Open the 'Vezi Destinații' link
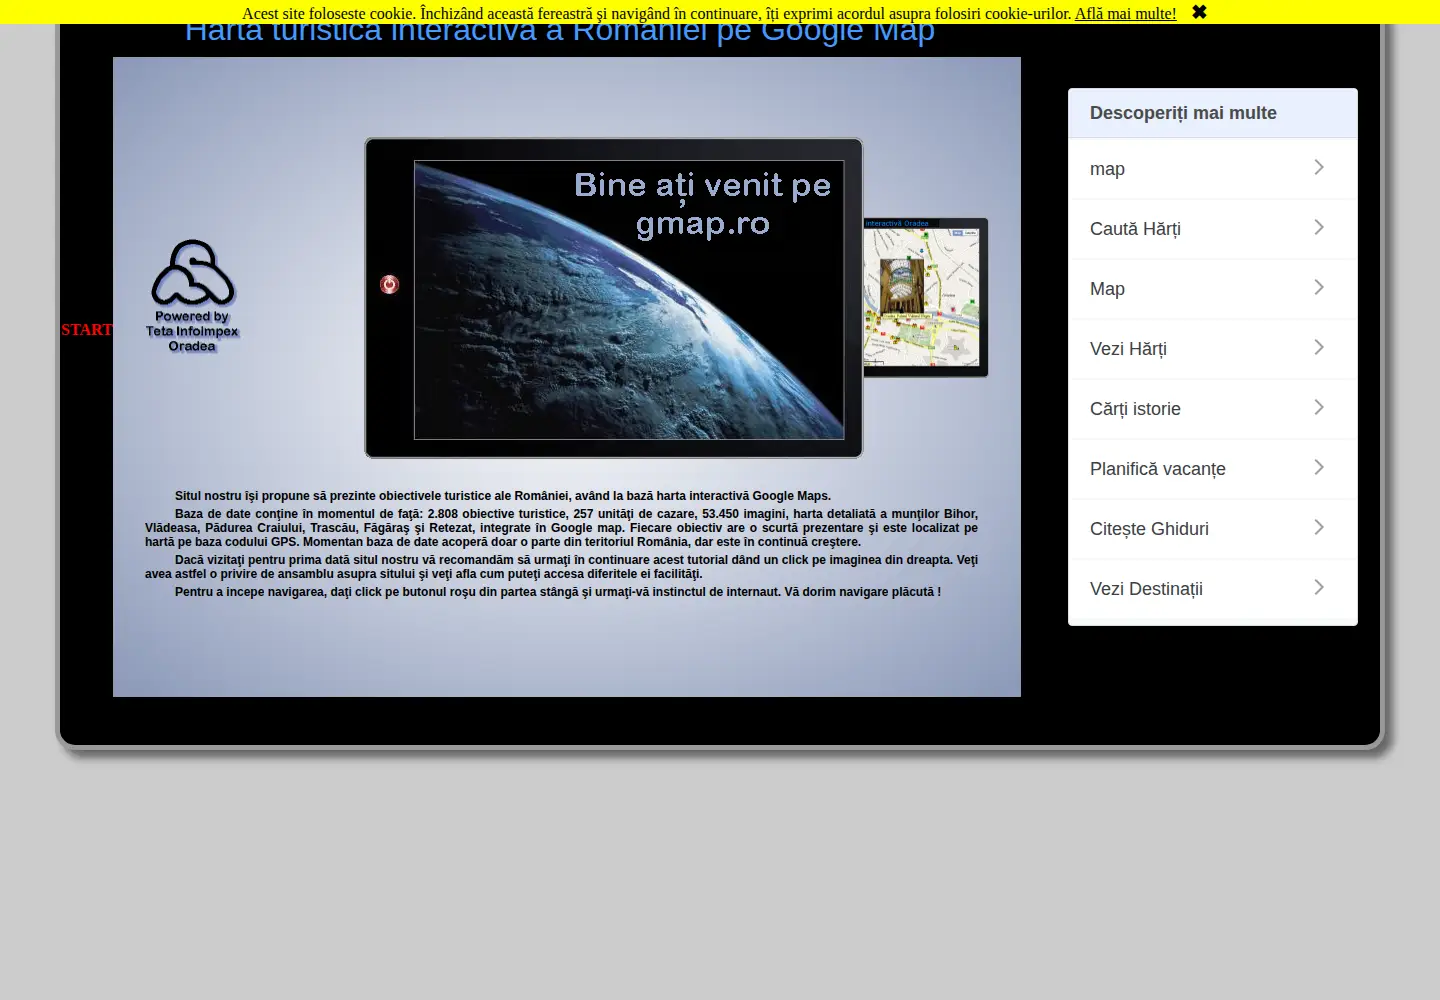Viewport: 1440px width, 1000px height. tap(1213, 589)
